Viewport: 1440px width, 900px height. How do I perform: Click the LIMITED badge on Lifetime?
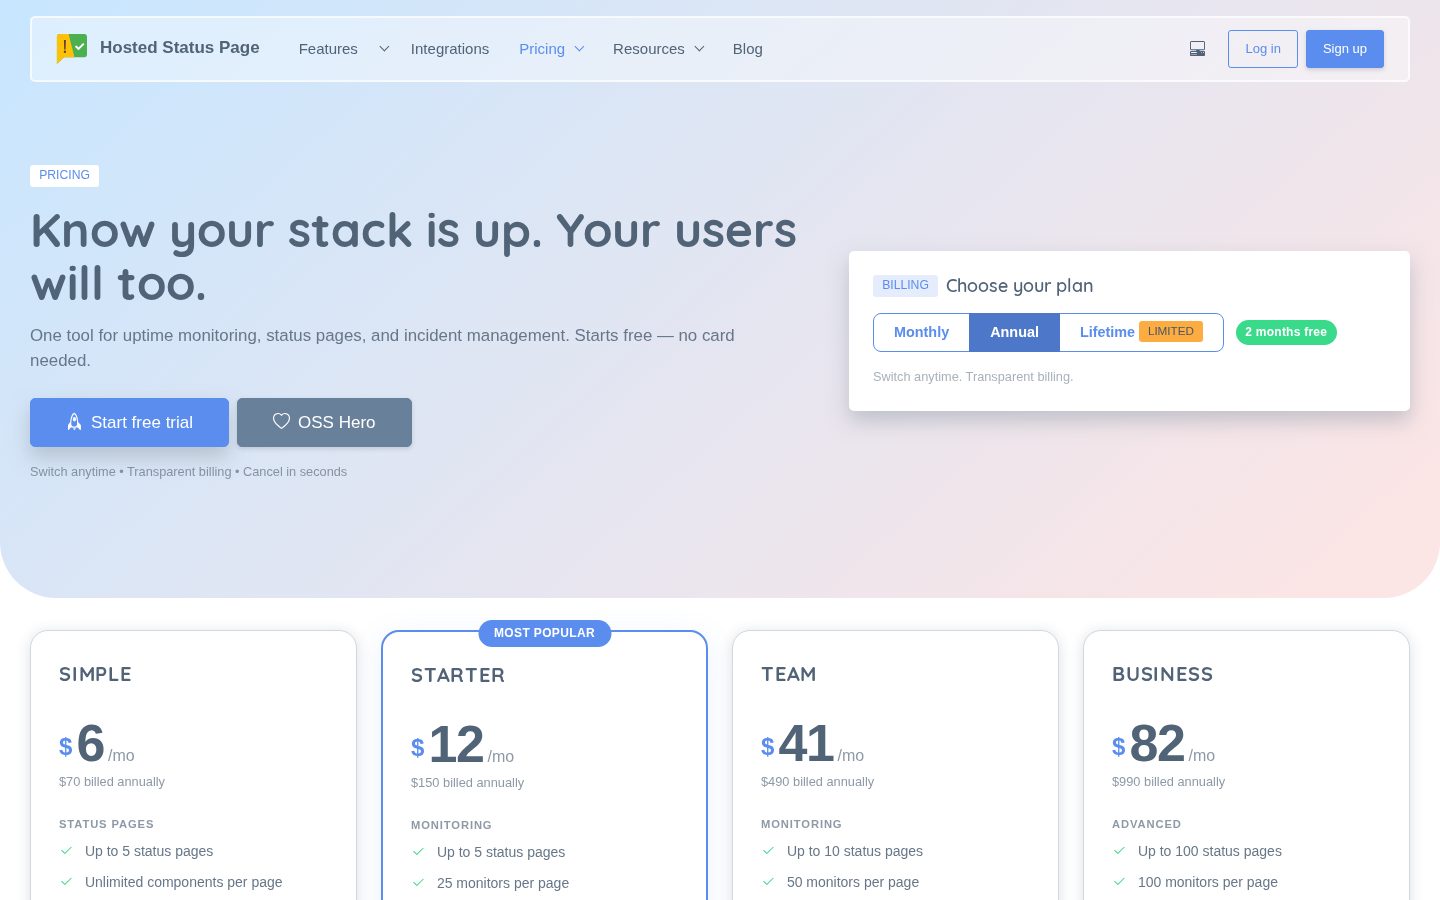tap(1171, 332)
